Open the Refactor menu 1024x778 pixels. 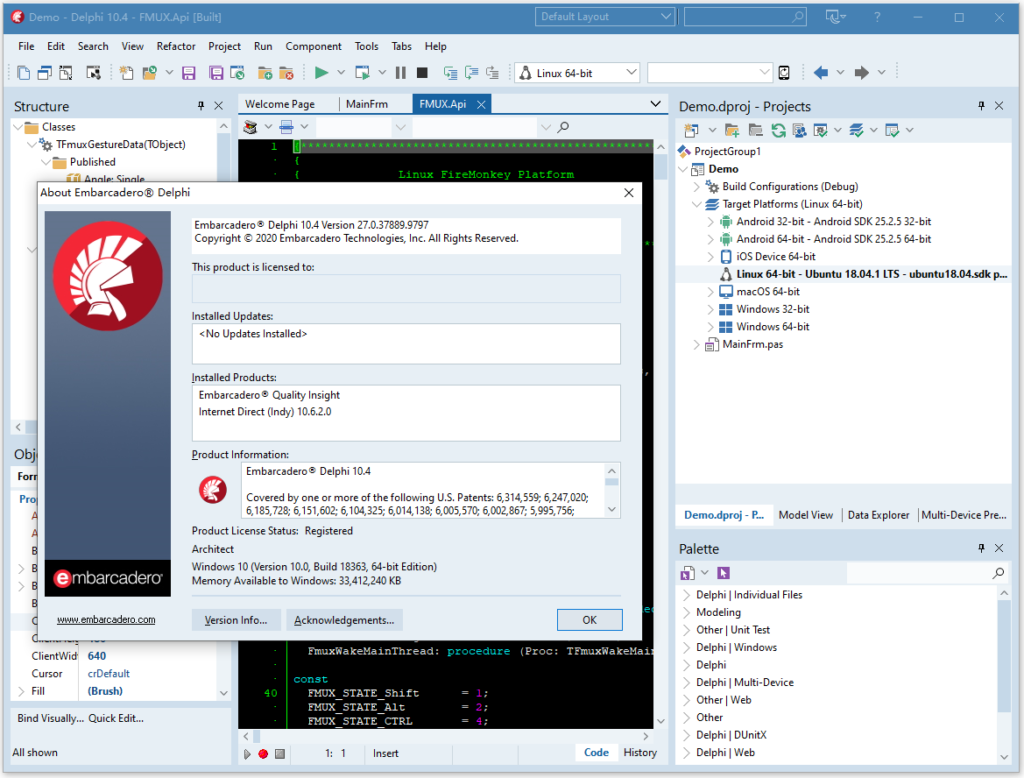[176, 46]
